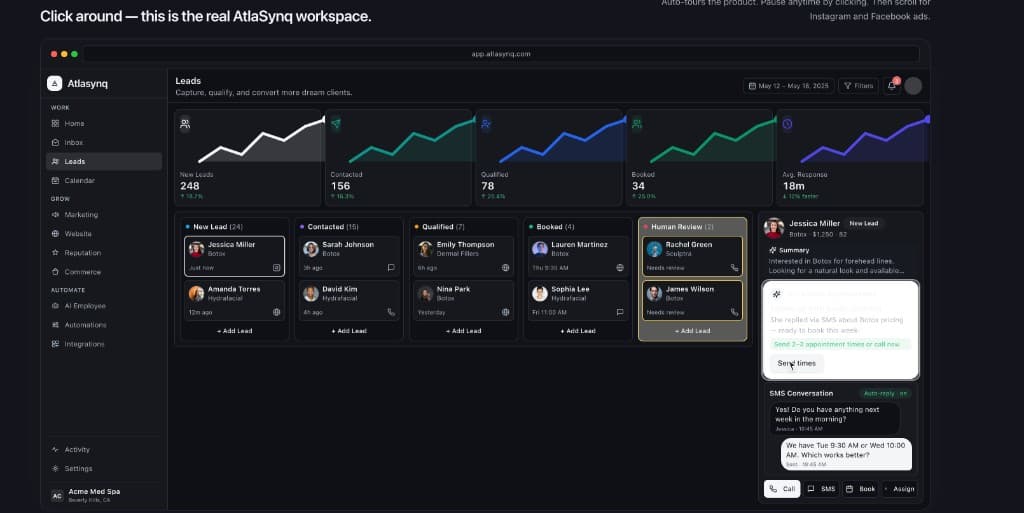Image resolution: width=1024 pixels, height=513 pixels.
Task: Click the New Leads stat card icon
Action: 185,123
